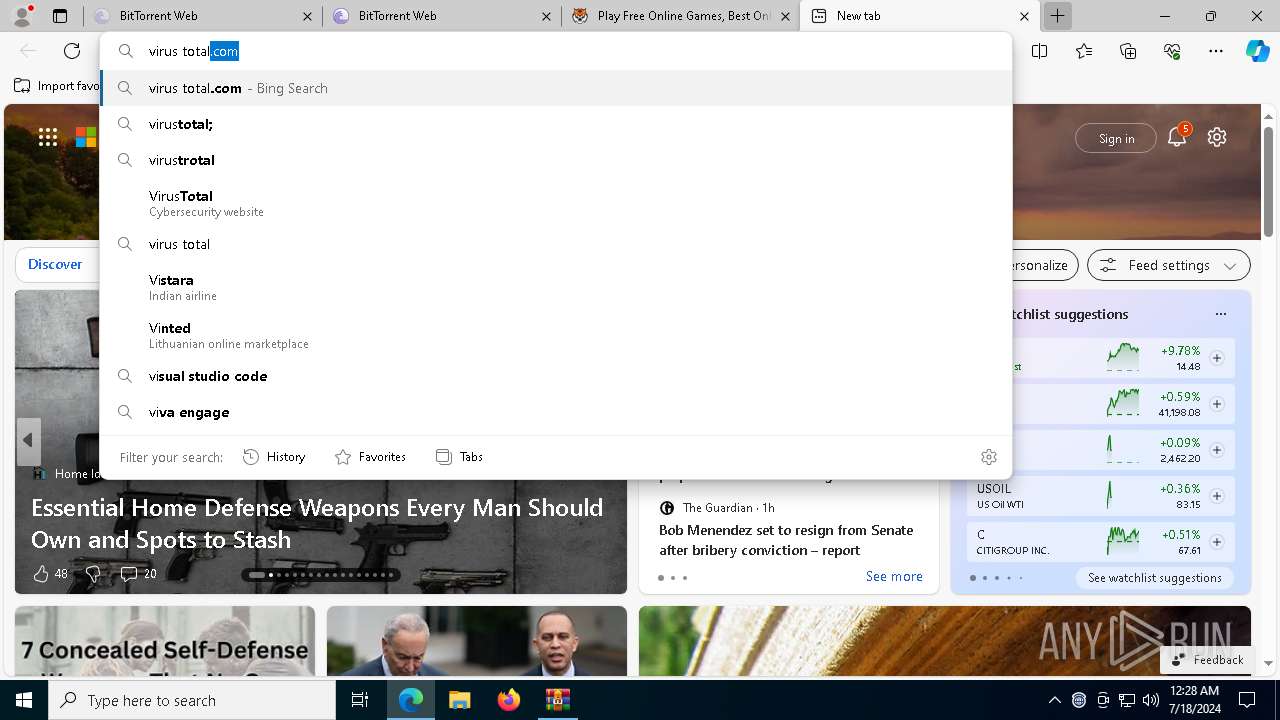The width and height of the screenshot is (1280, 720).
Task: Open search suggestion settings gear in the dropdown
Action: click(989, 457)
